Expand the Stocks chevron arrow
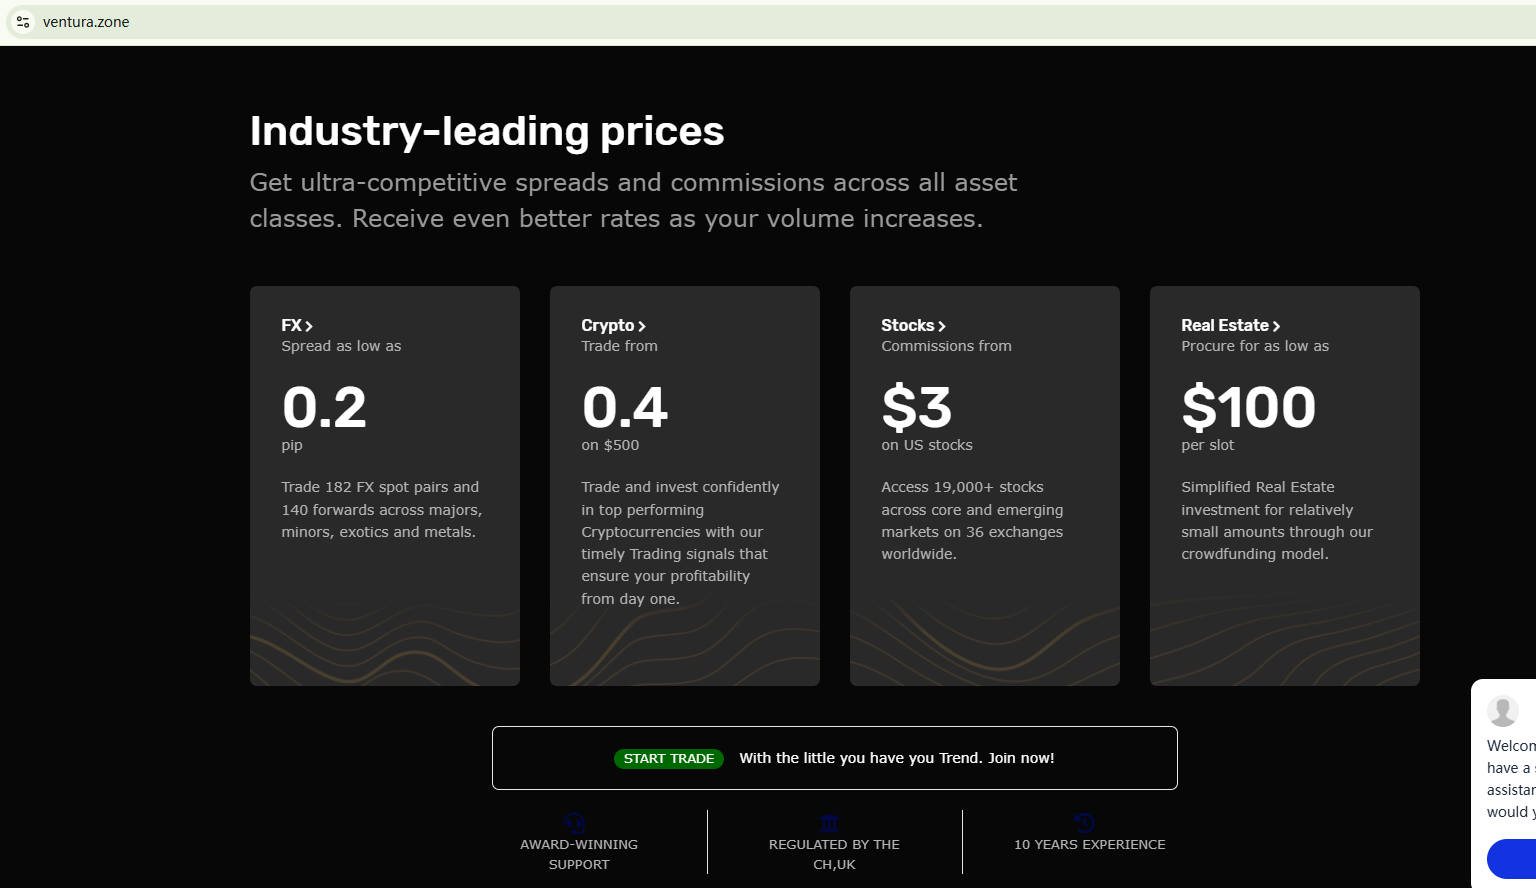The image size is (1536, 888). click(942, 326)
